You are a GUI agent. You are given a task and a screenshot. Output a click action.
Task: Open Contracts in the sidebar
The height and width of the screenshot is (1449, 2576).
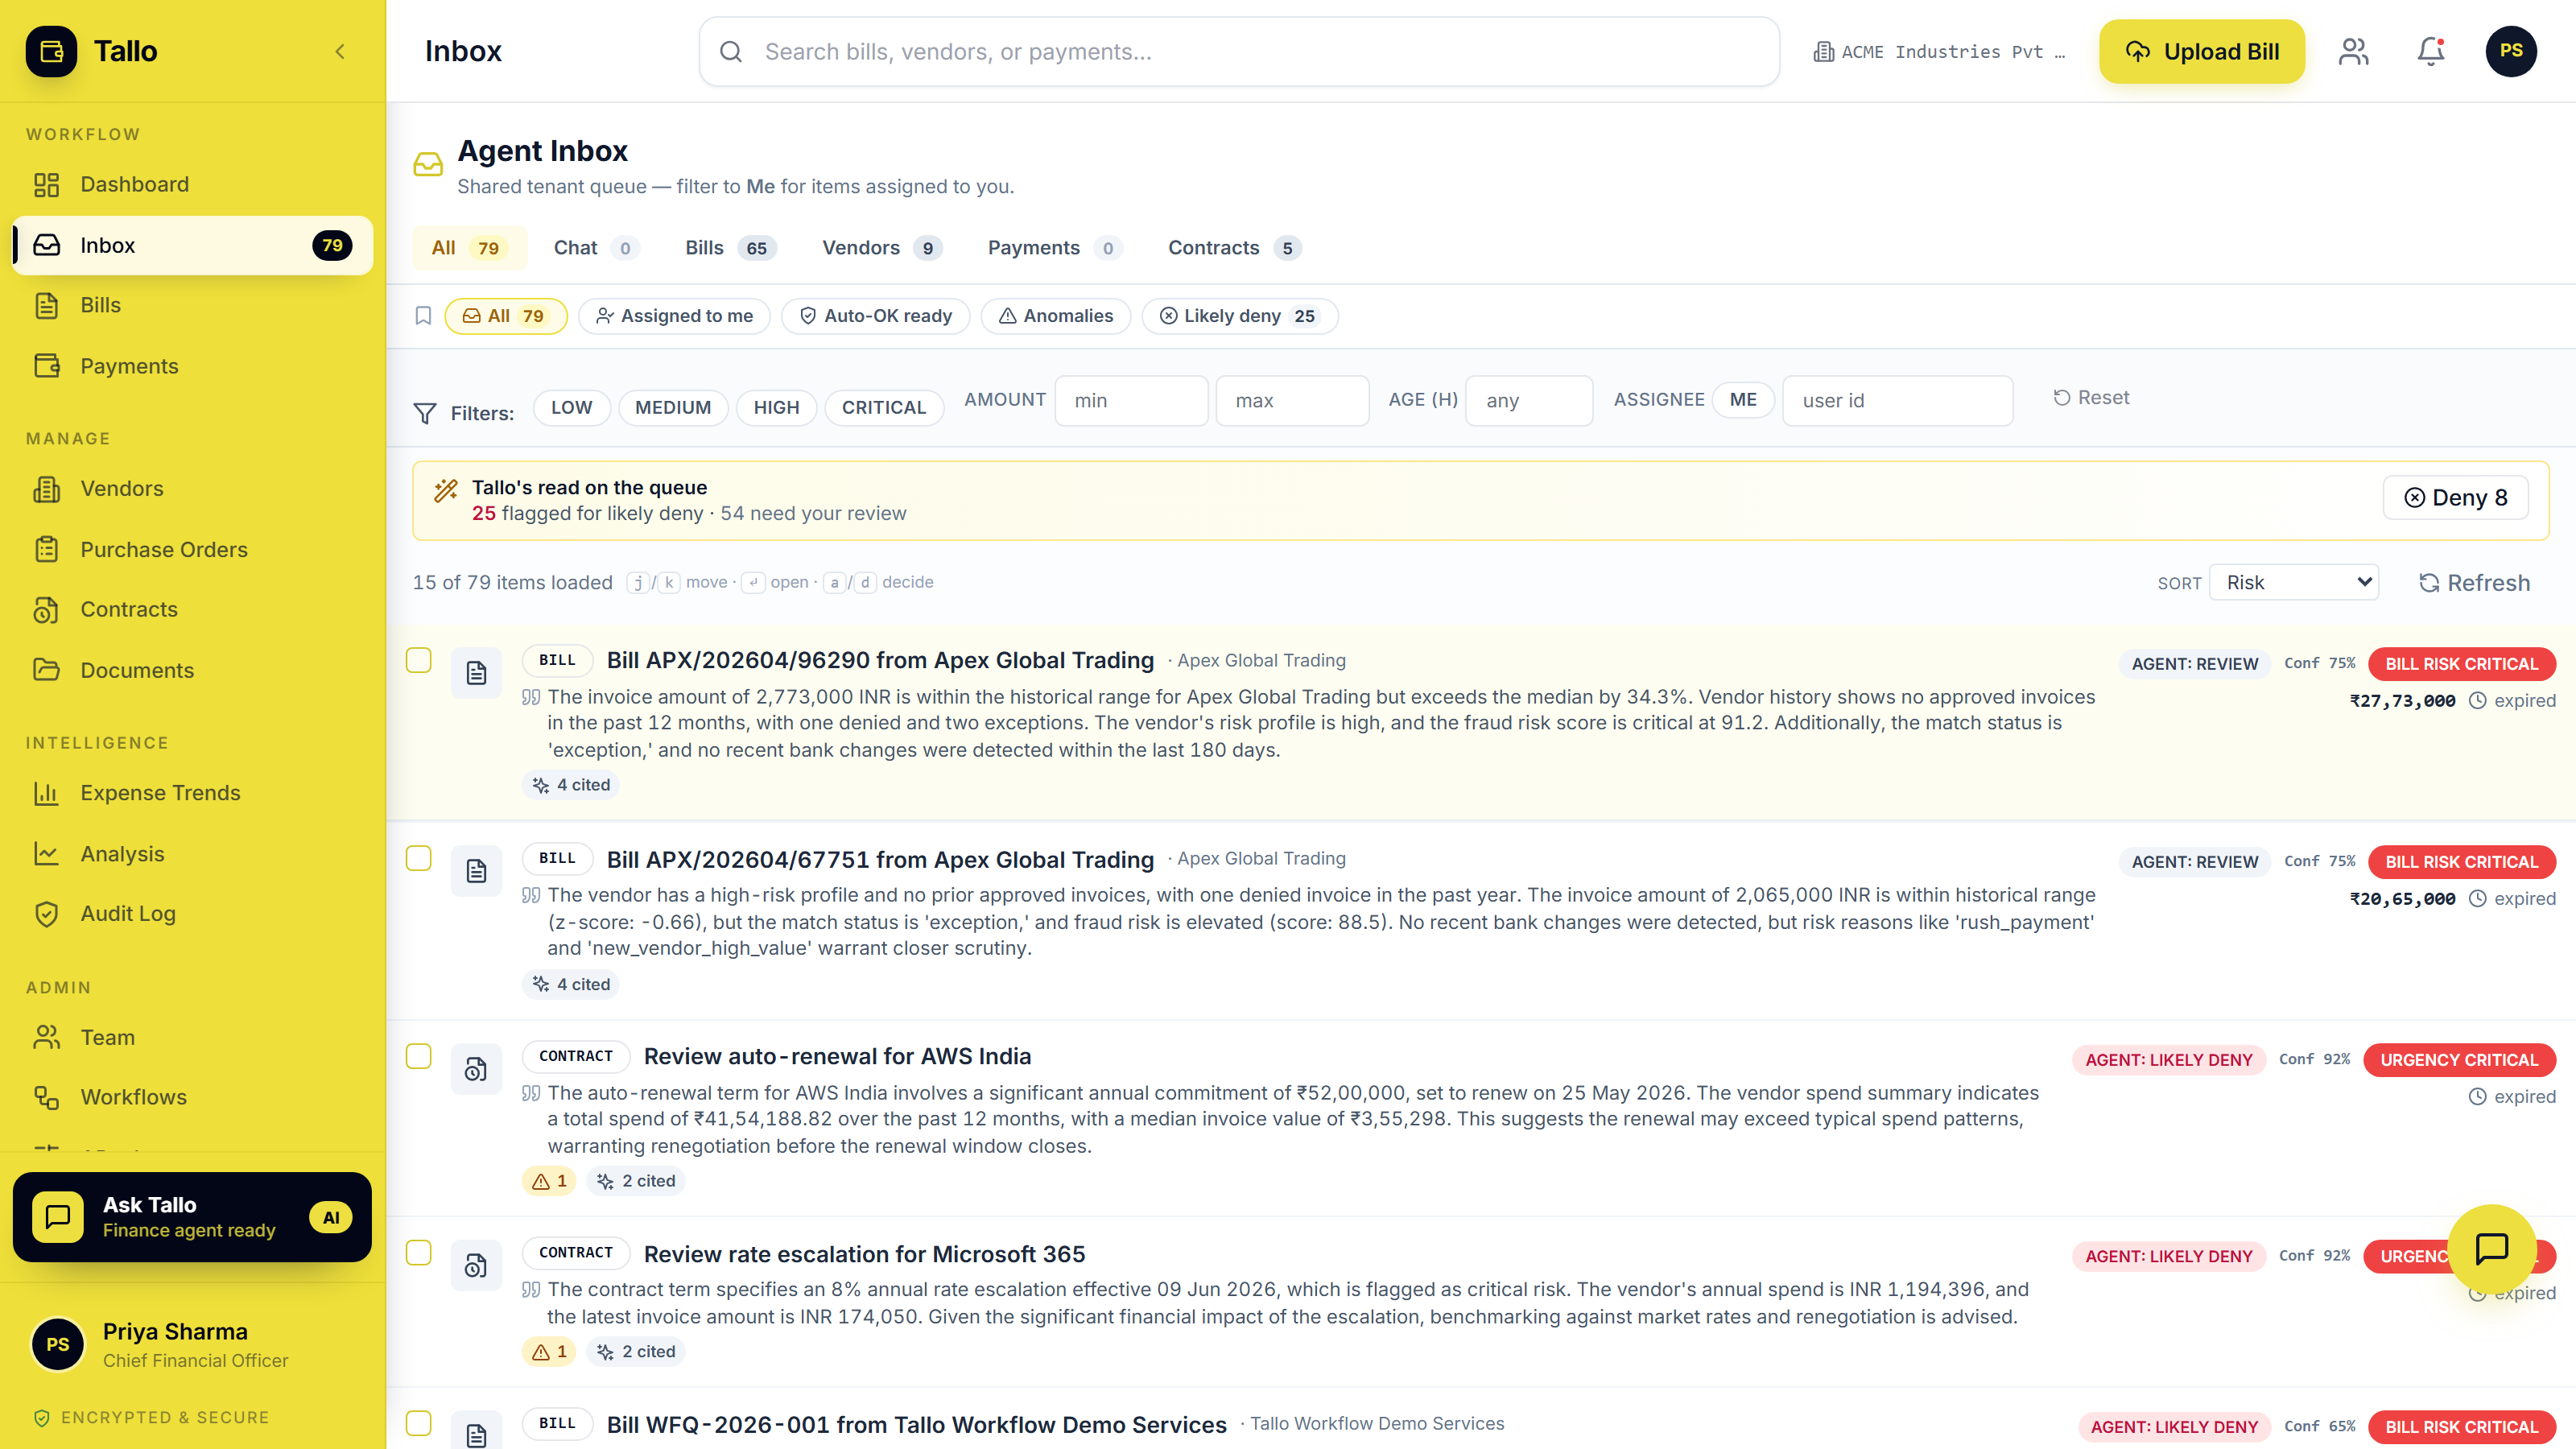coord(192,609)
